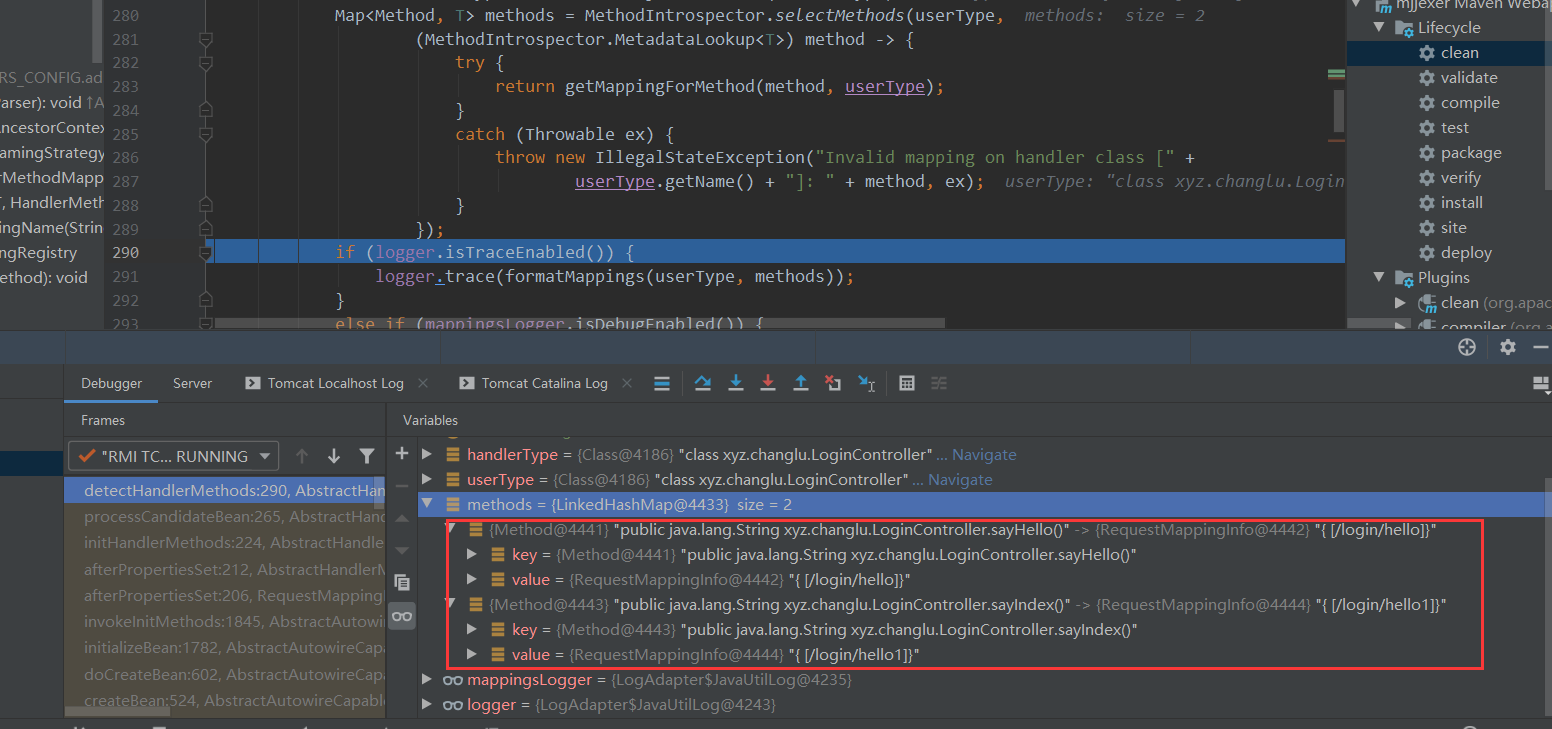Click the Frames filter funnel icon
The image size is (1552, 729).
pyautogui.click(x=367, y=456)
